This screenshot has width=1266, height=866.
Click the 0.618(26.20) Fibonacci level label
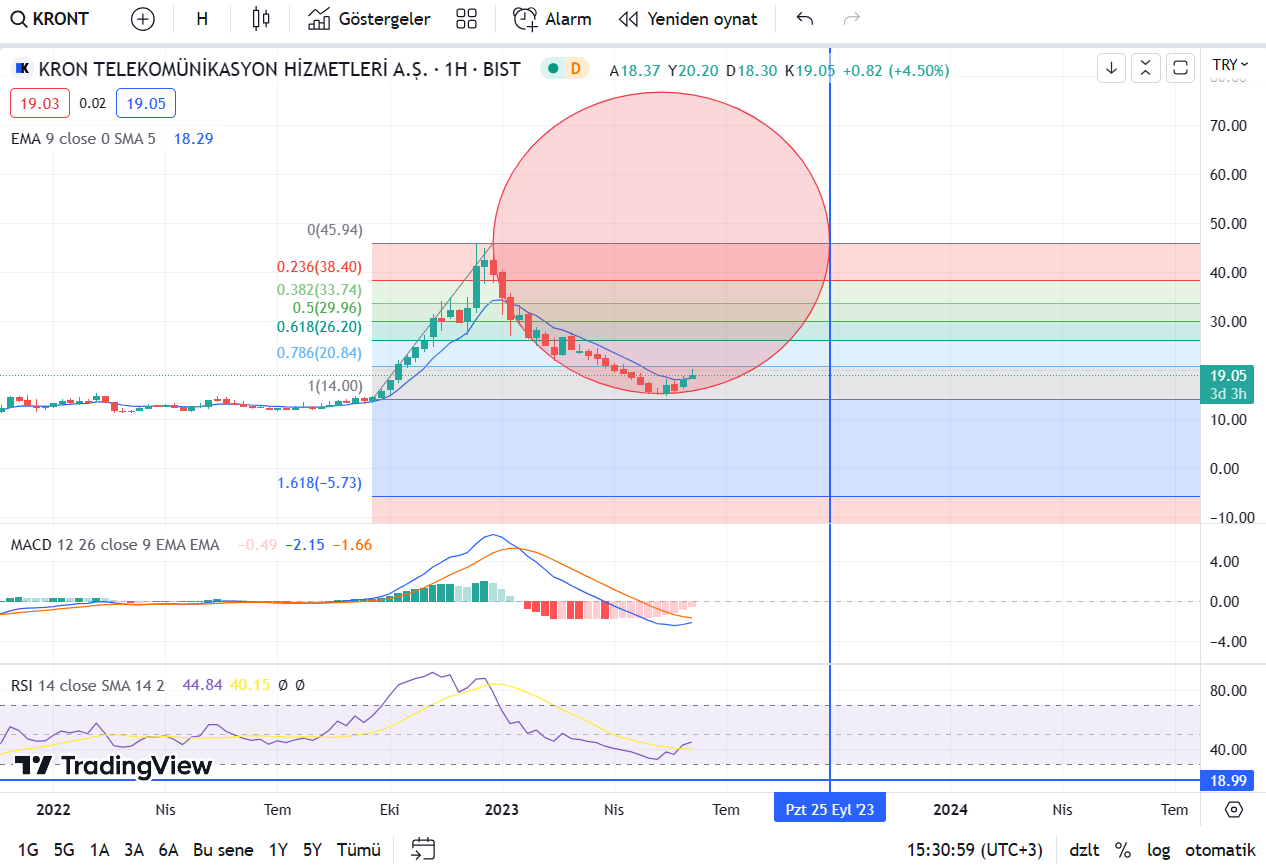pos(319,327)
